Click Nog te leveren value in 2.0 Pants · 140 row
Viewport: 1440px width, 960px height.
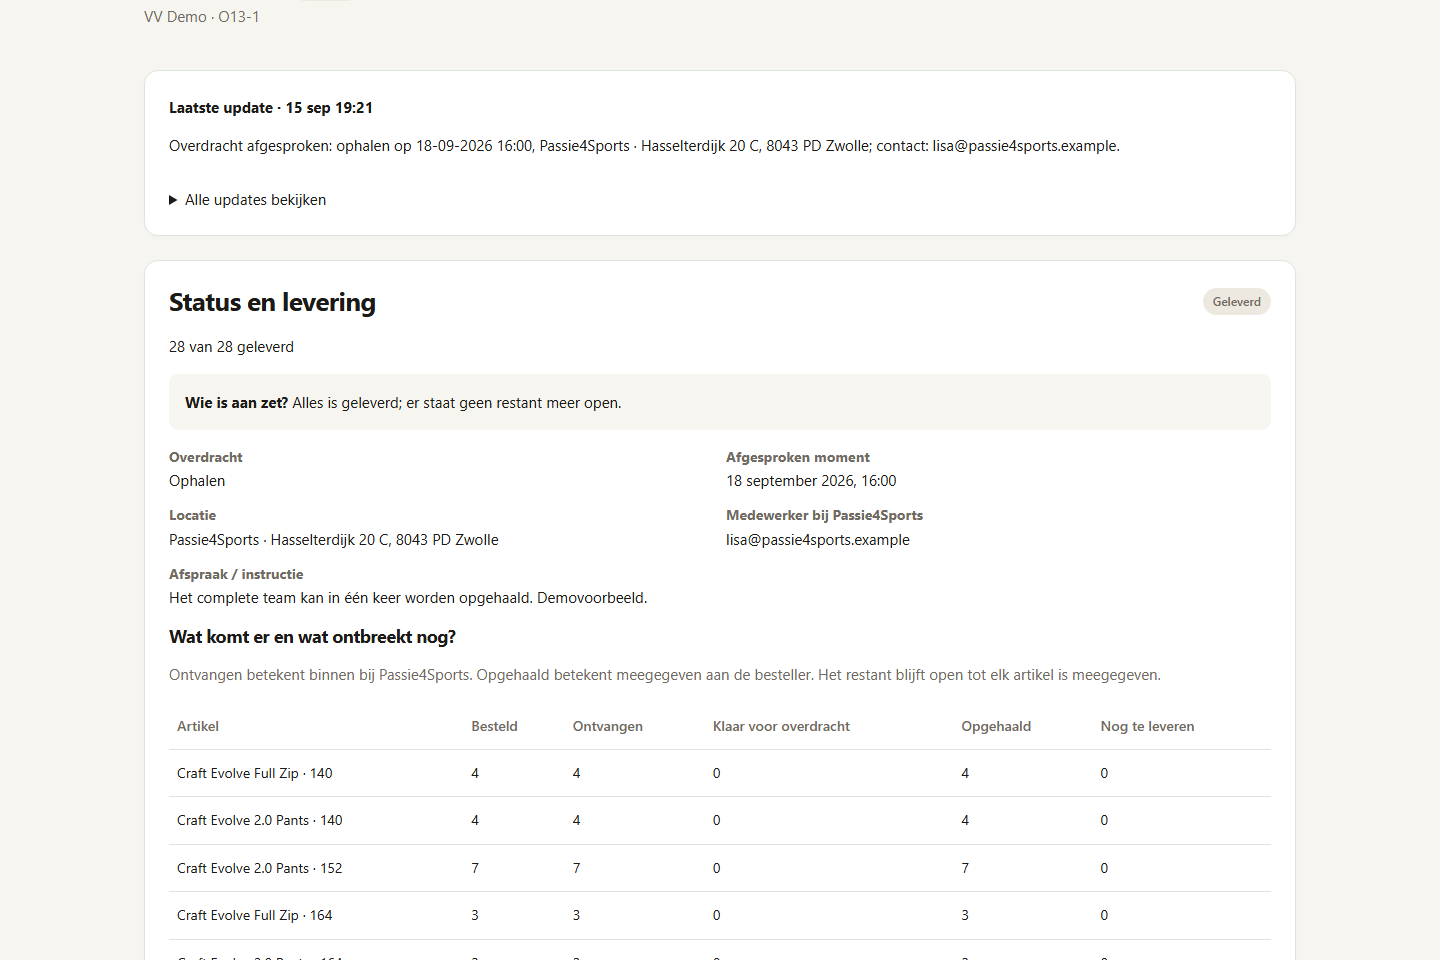coord(1105,820)
